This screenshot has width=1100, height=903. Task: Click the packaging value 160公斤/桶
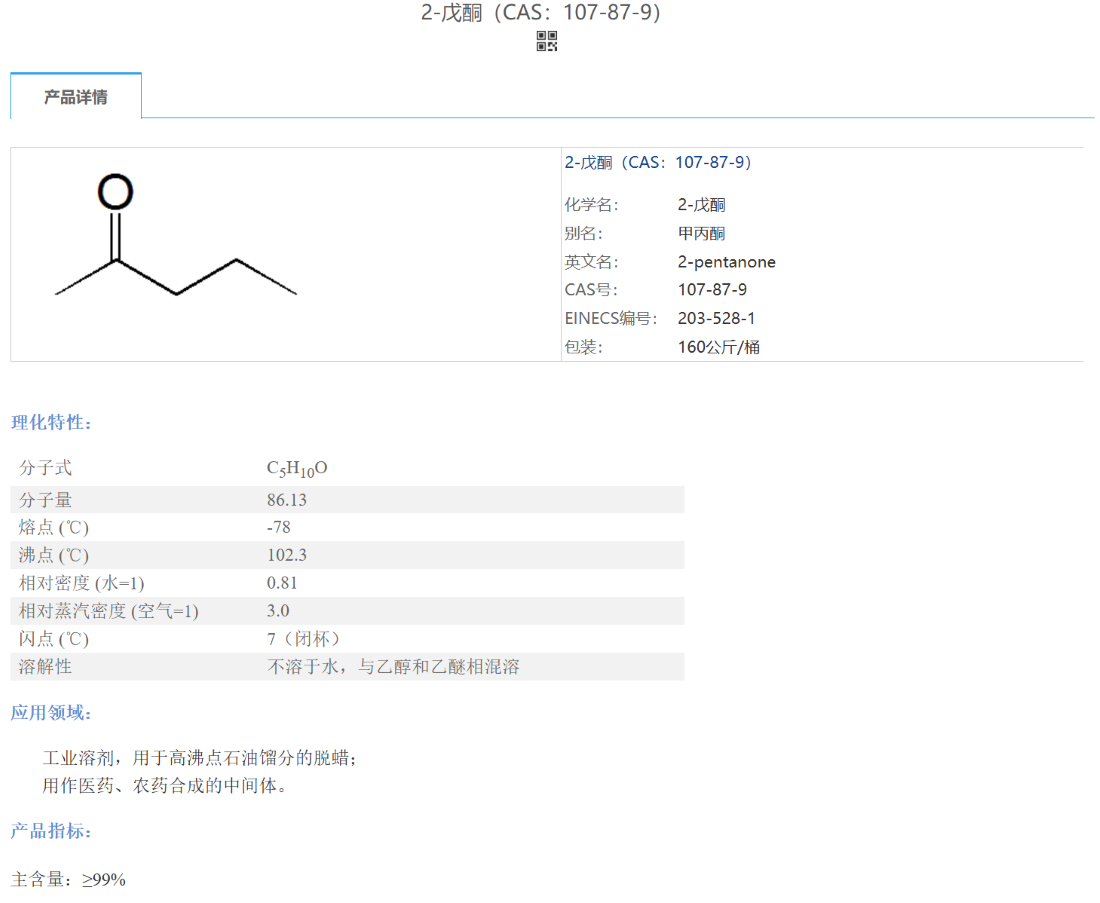tap(718, 347)
